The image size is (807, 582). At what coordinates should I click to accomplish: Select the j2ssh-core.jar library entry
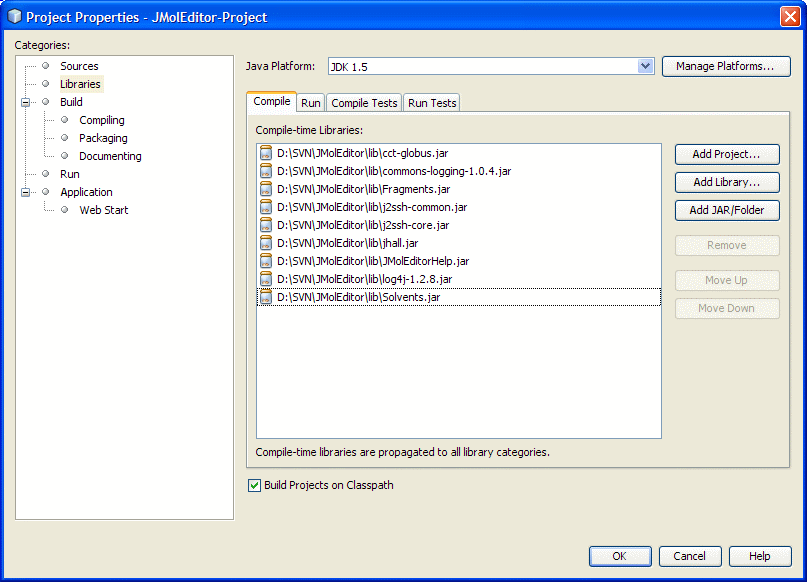(459, 225)
